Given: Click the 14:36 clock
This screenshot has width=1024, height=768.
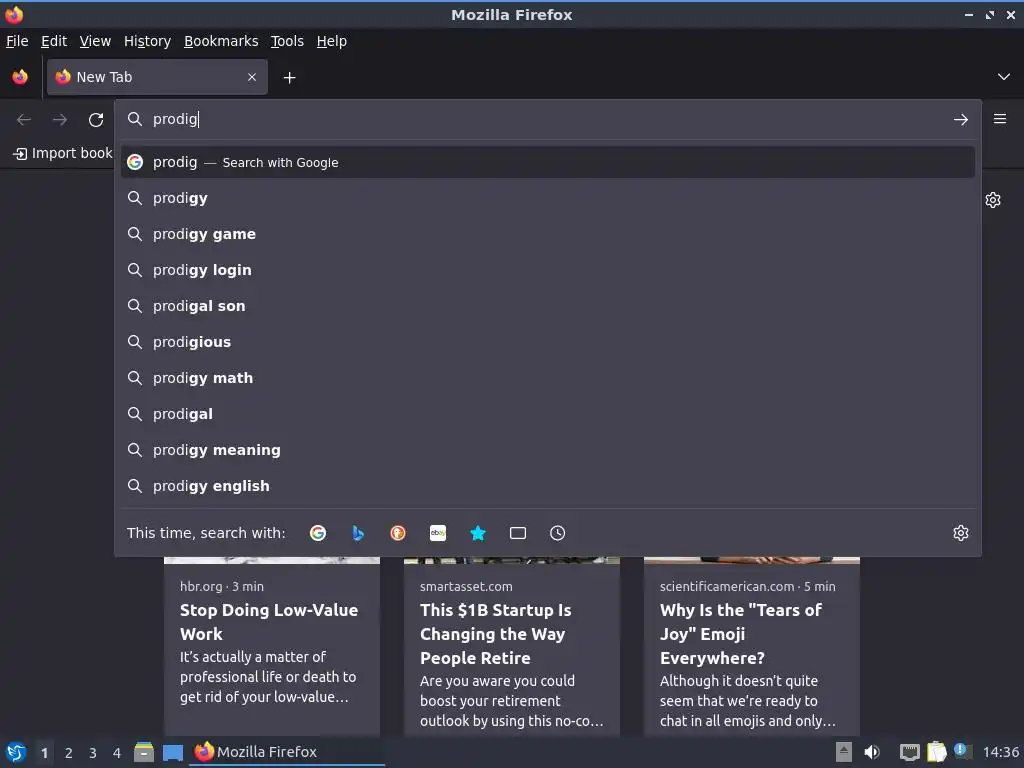Looking at the screenshot, I should pyautogui.click(x=1000, y=752).
